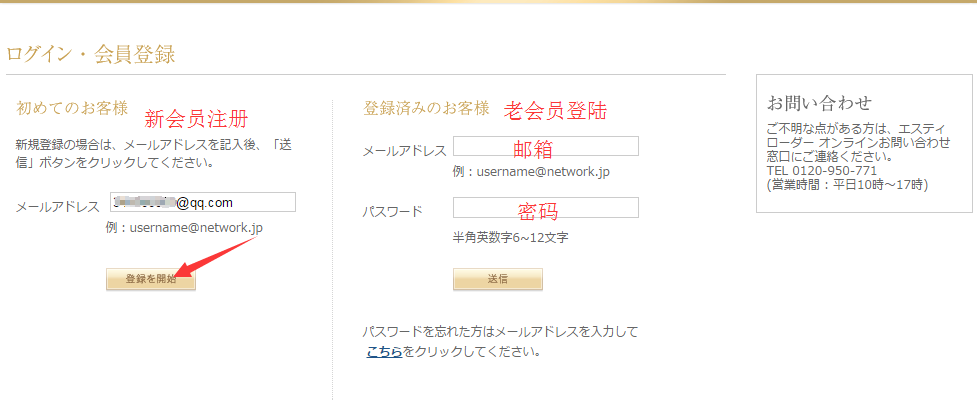
Task: Click the username@network.jp example under login email
Action: (531, 172)
